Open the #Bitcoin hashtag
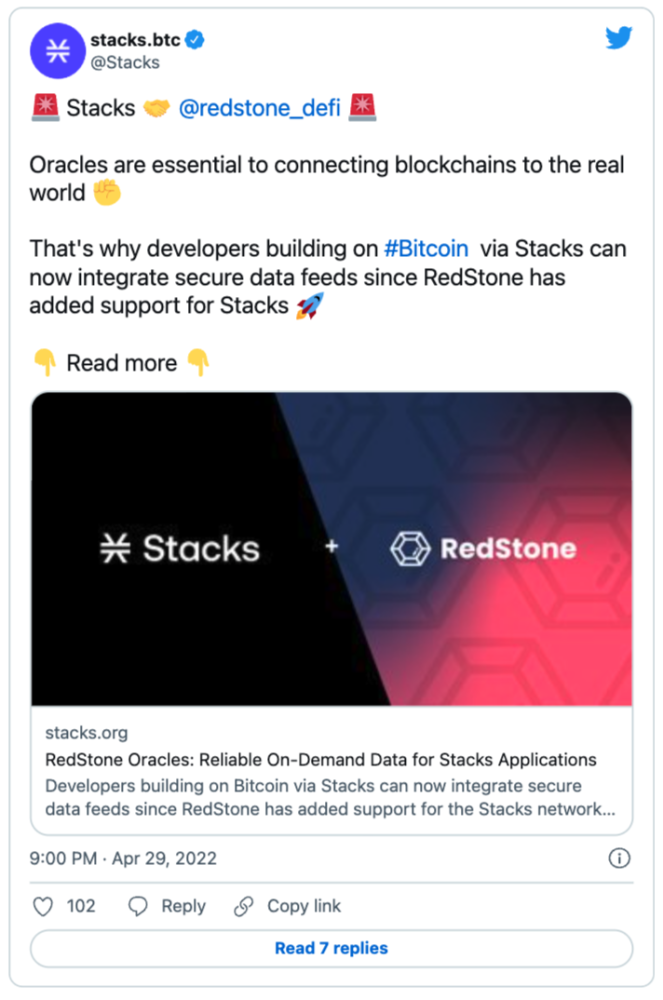Viewport: 663px width, 1000px height. [x=426, y=248]
